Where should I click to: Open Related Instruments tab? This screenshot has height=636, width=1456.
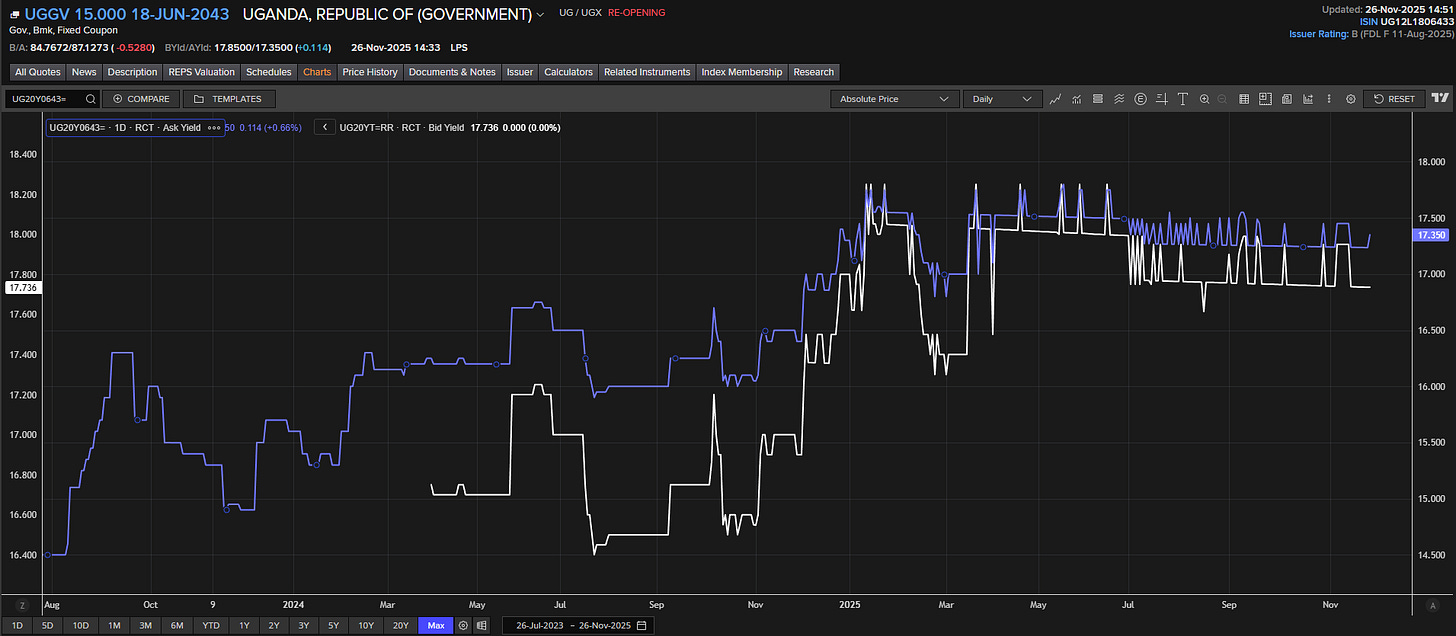tap(647, 72)
